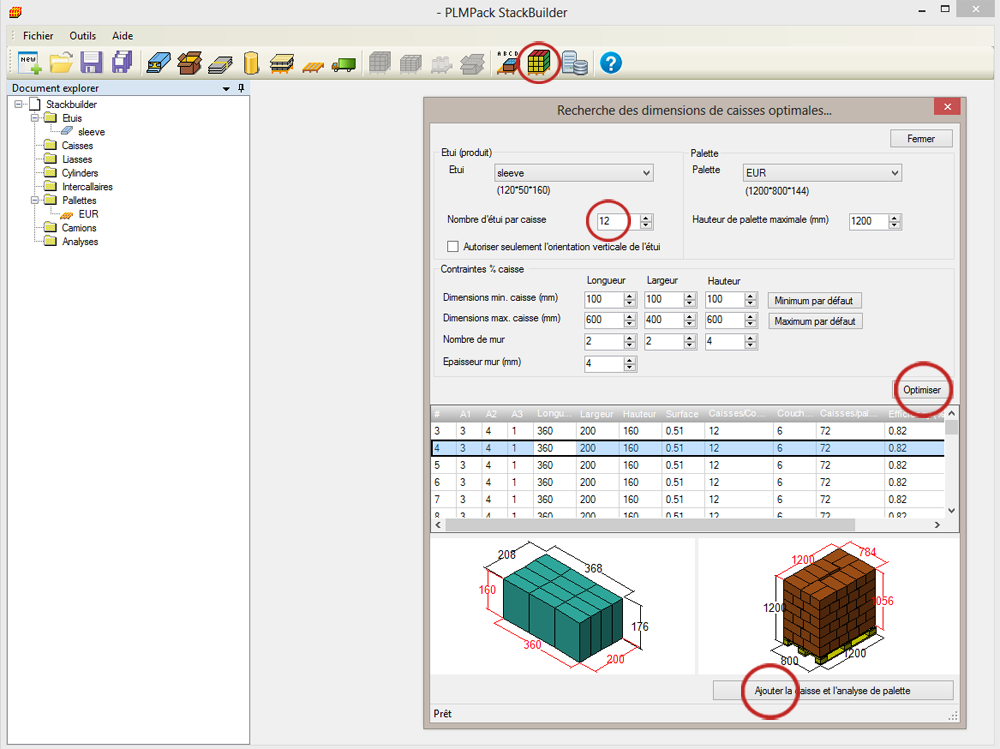Create a new document with the New icon
The height and width of the screenshot is (749, 1000).
click(29, 63)
